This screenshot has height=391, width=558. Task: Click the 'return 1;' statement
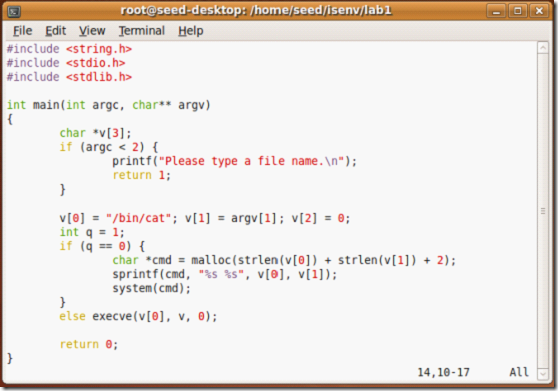(142, 175)
